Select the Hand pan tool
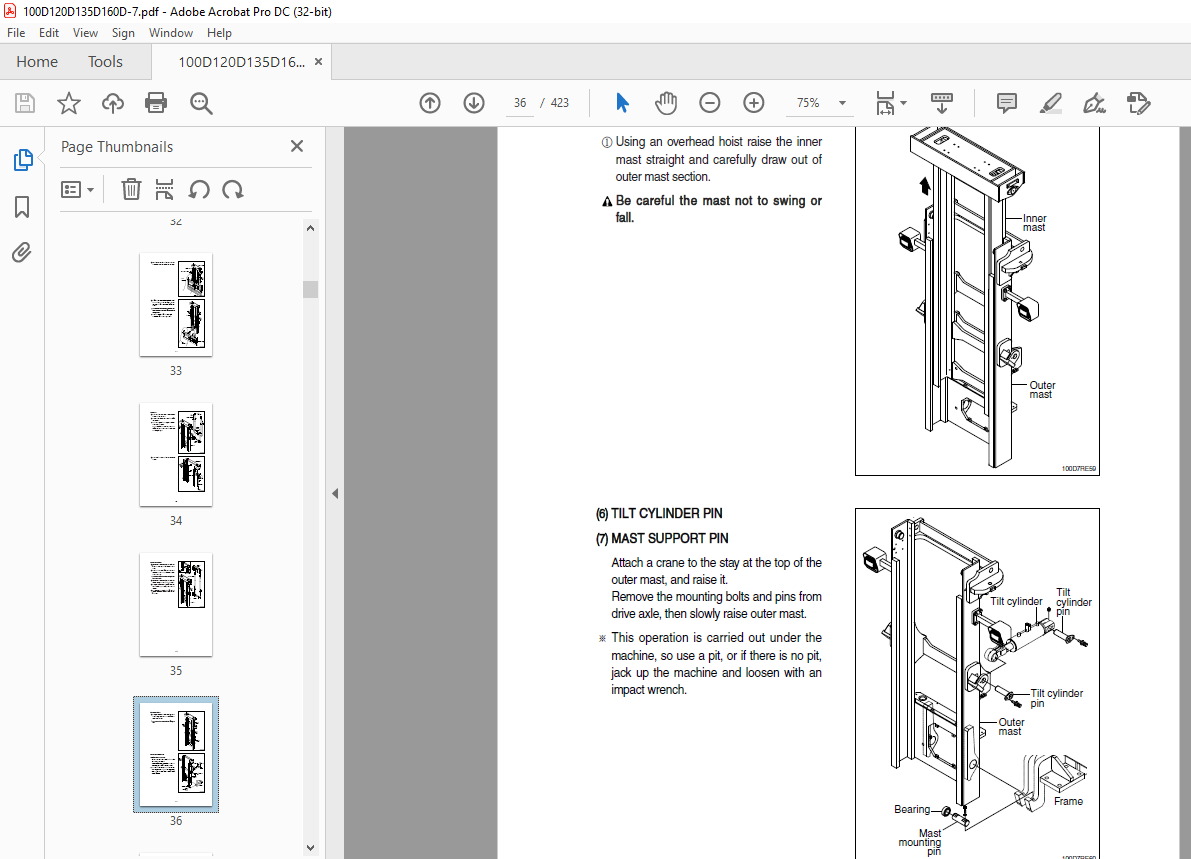 click(666, 103)
